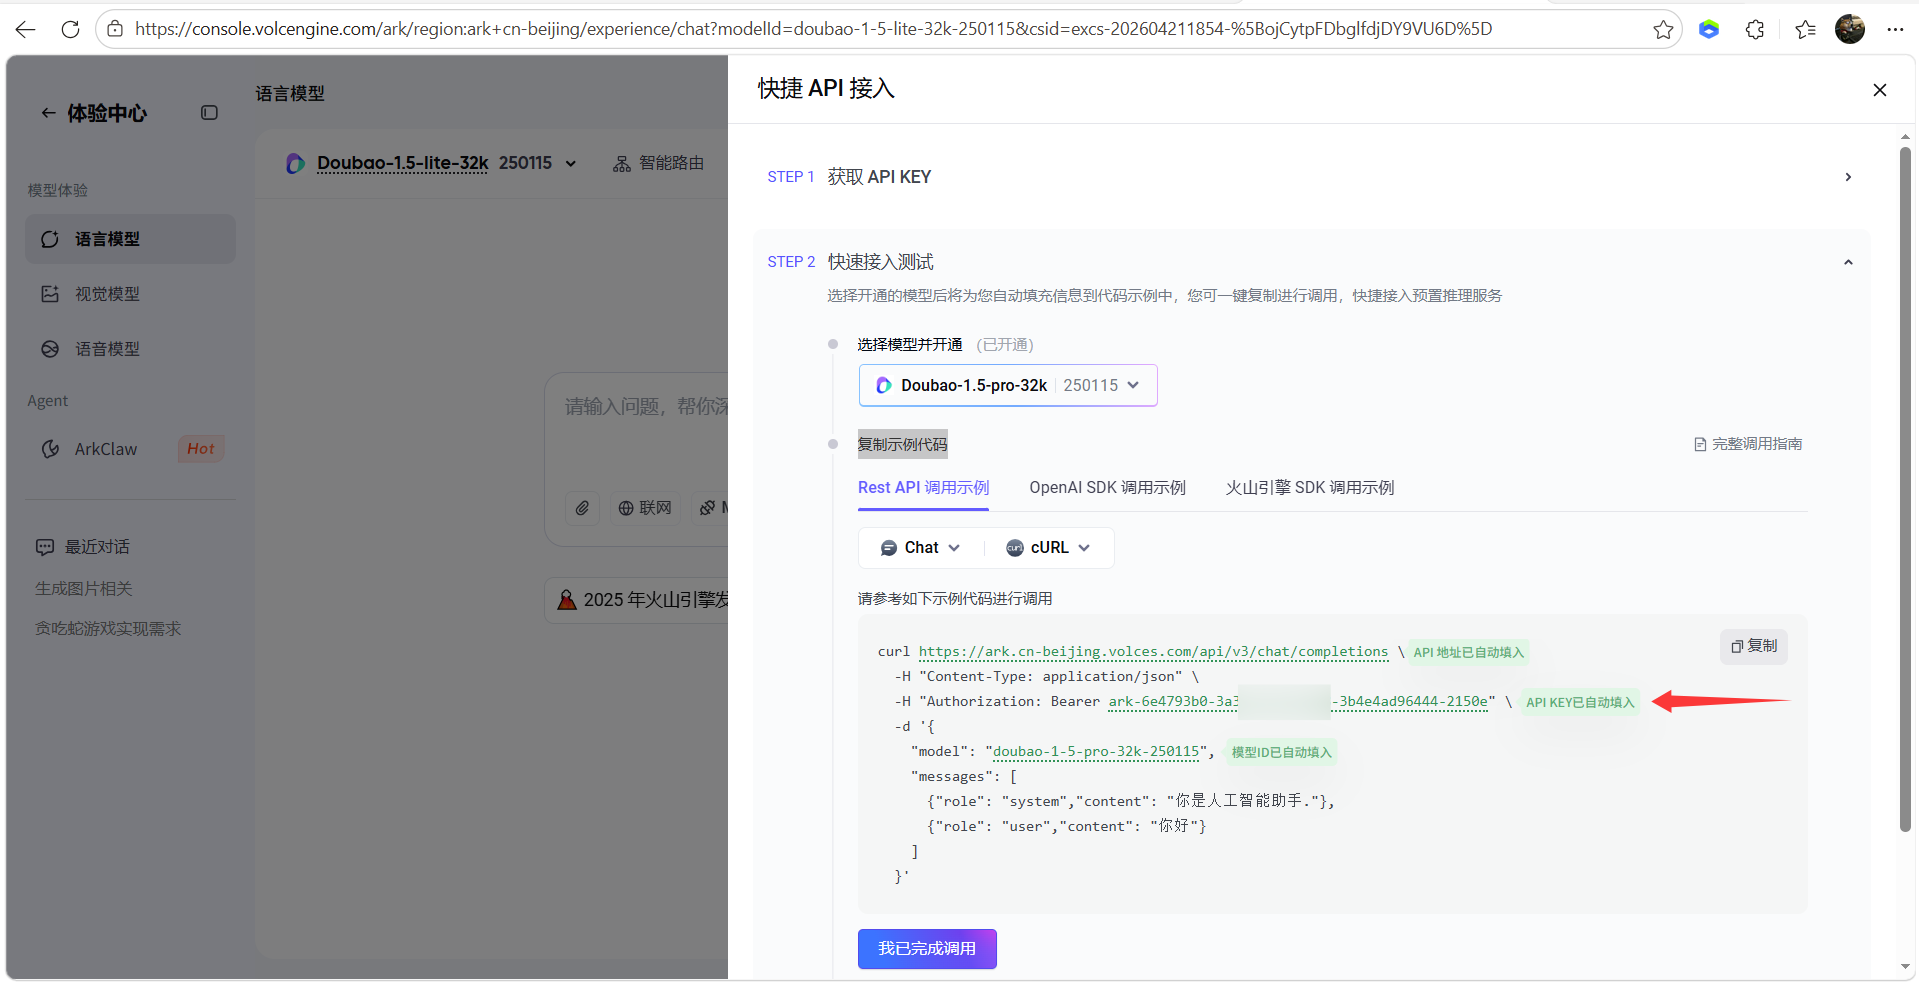Image resolution: width=1919 pixels, height=984 pixels.
Task: Expand STEP 1 获取 API KEY
Action: tap(1310, 177)
